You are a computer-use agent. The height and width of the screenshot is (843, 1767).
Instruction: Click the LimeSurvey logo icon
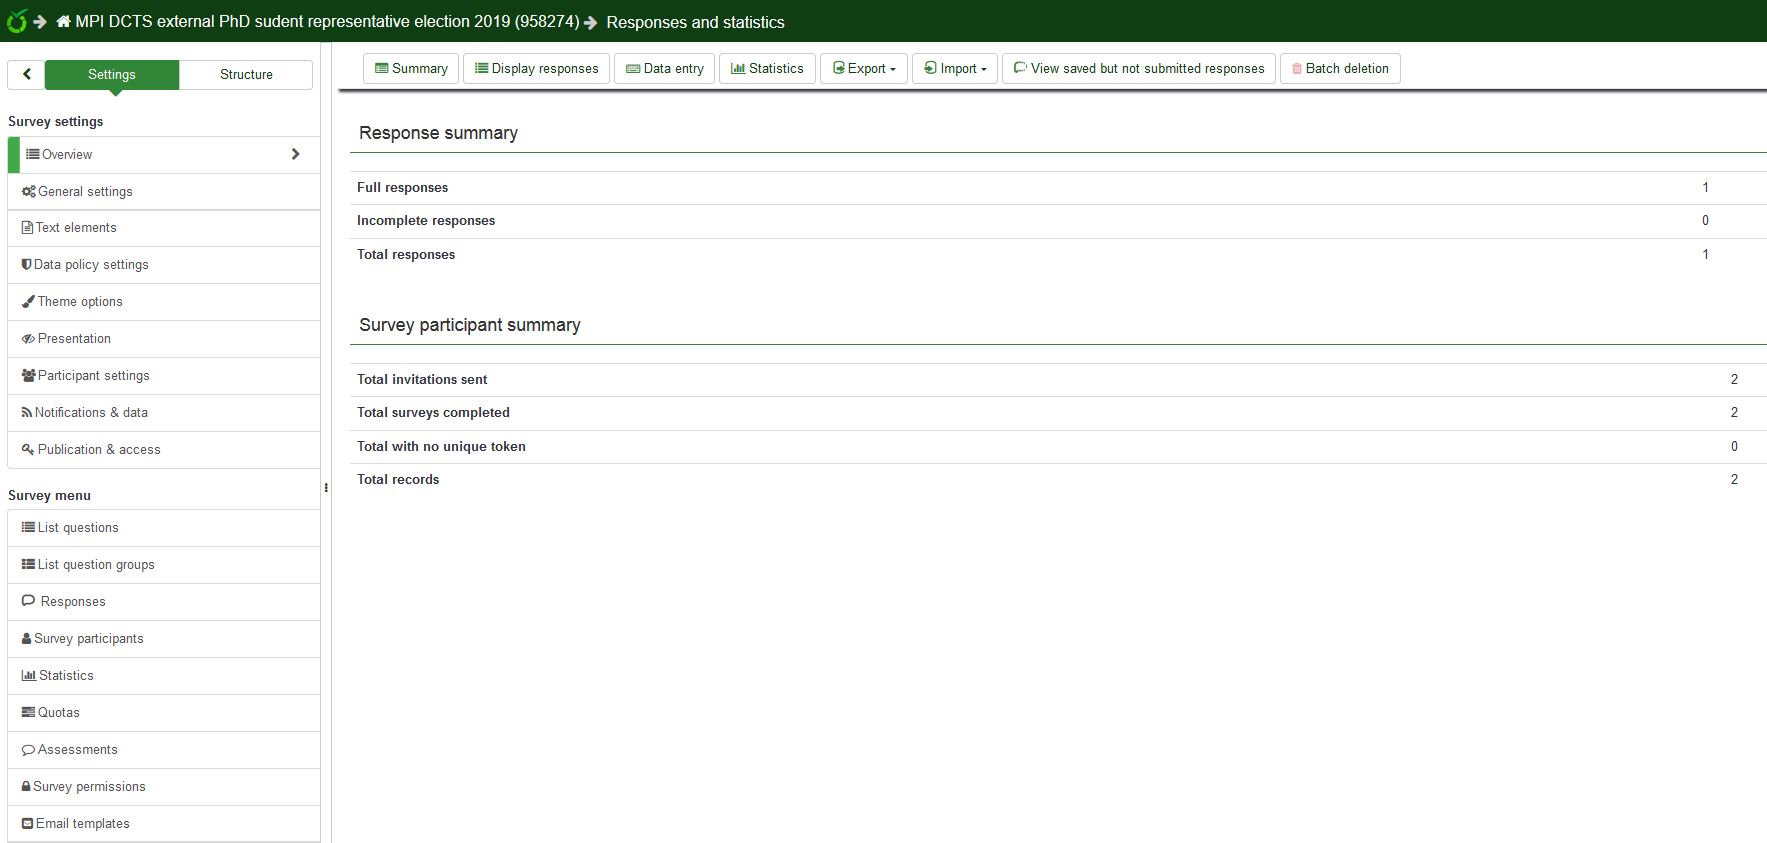click(x=16, y=21)
